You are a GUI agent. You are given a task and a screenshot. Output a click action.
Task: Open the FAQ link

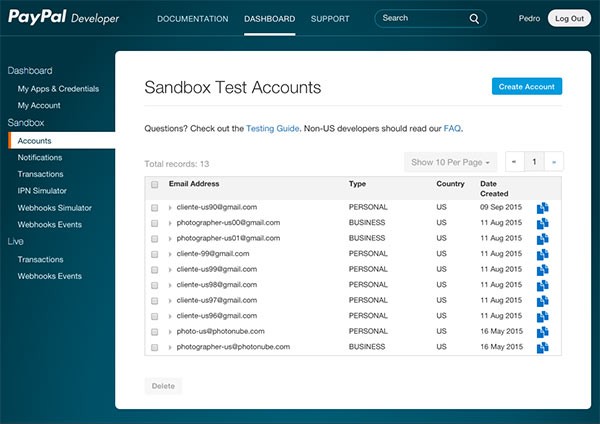coord(452,129)
